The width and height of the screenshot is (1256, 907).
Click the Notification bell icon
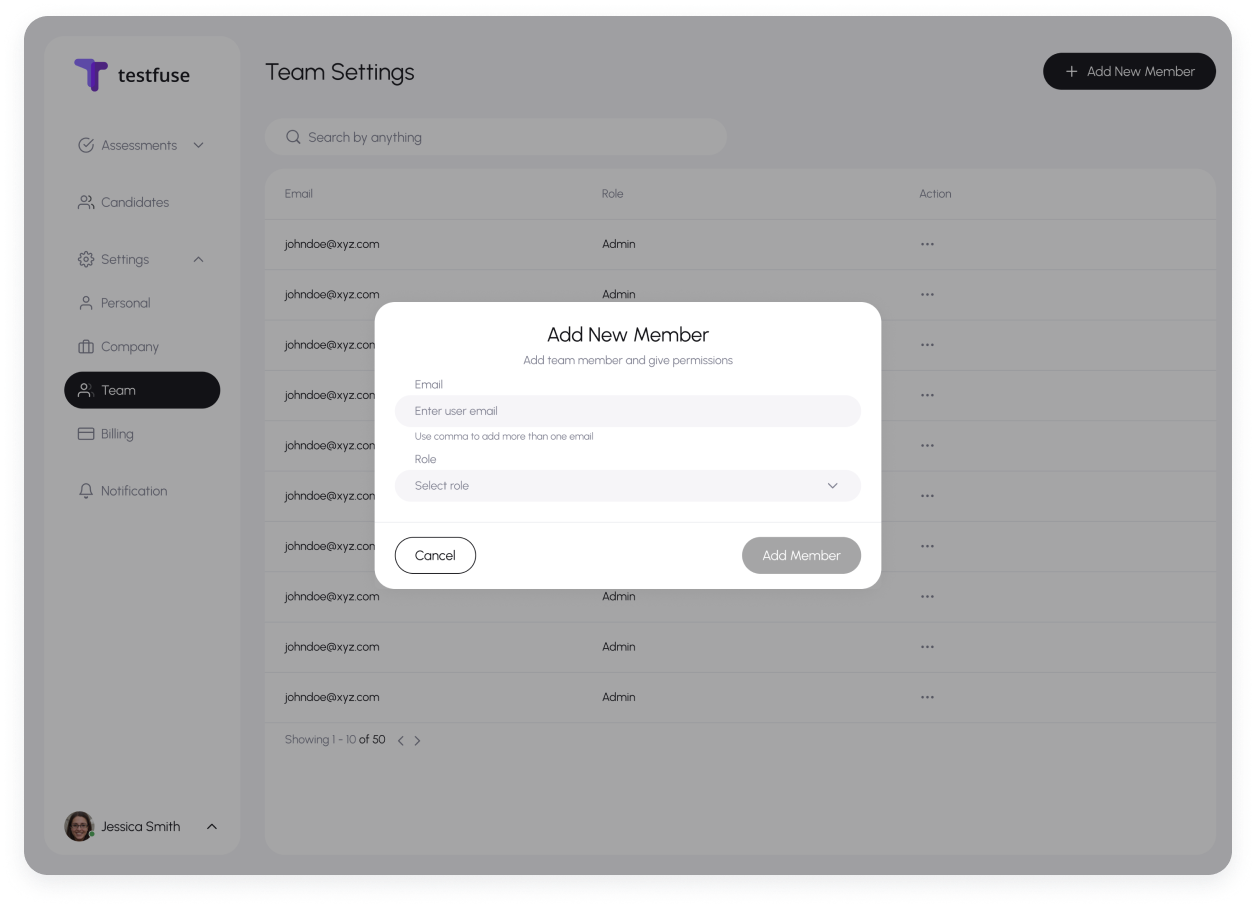point(86,491)
